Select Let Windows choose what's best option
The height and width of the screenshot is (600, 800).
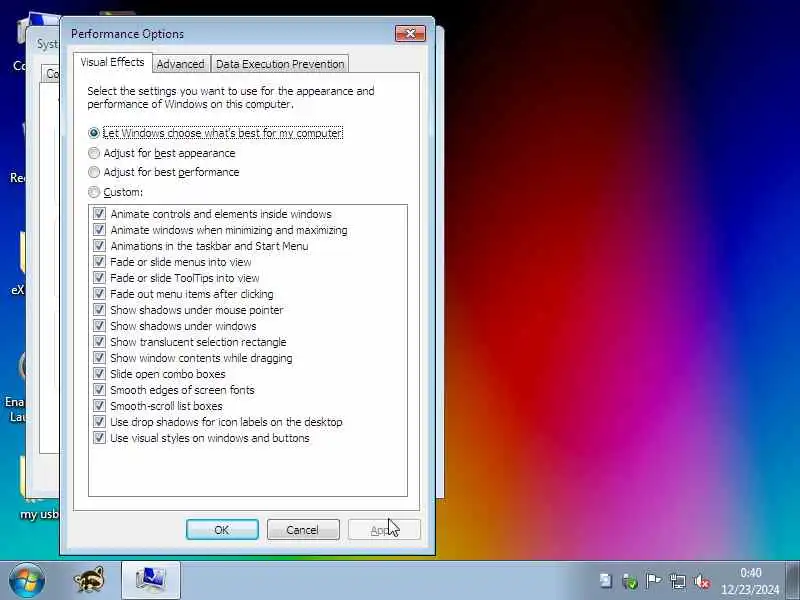pyautogui.click(x=215, y=133)
